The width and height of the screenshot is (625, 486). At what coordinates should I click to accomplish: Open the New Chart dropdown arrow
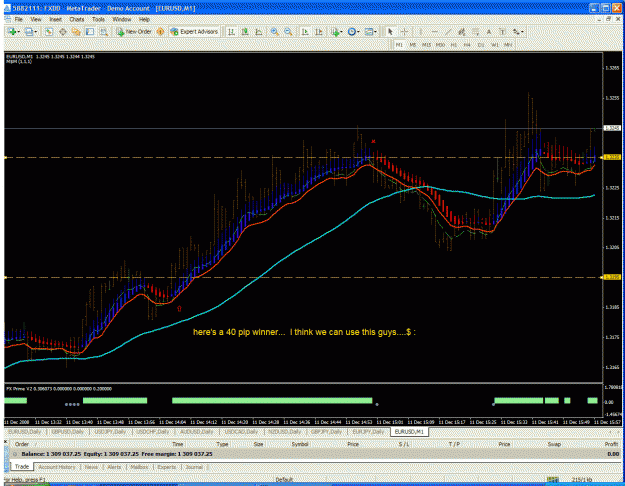[19, 32]
